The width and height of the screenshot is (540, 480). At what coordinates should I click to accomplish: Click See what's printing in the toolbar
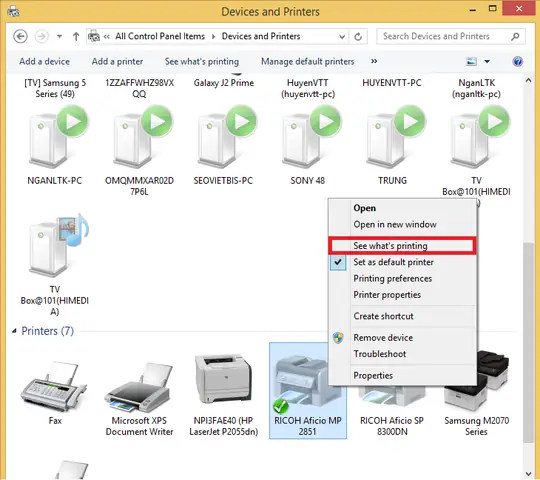(202, 62)
